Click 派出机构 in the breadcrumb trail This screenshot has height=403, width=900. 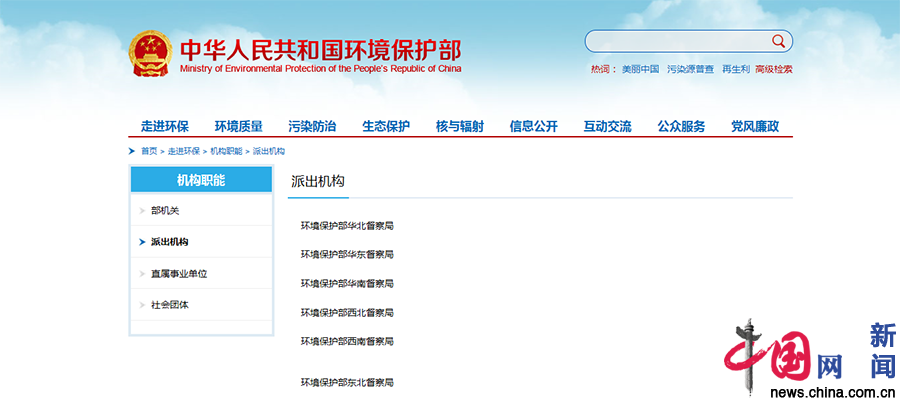tap(269, 151)
